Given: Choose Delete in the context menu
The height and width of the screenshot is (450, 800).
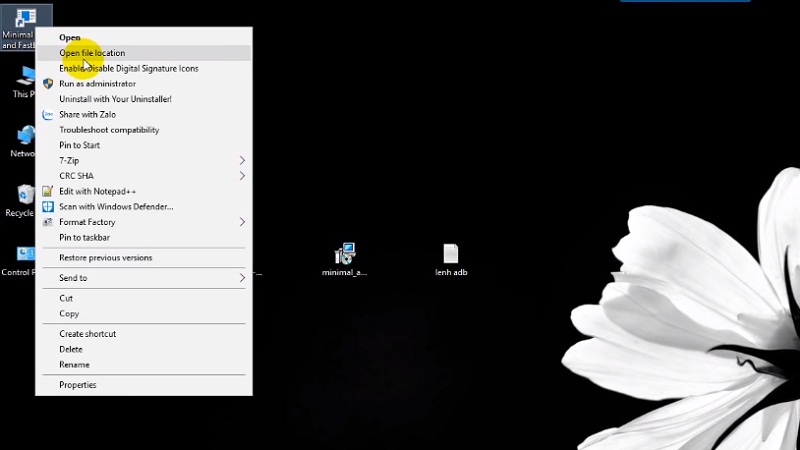Looking at the screenshot, I should 144,349.
